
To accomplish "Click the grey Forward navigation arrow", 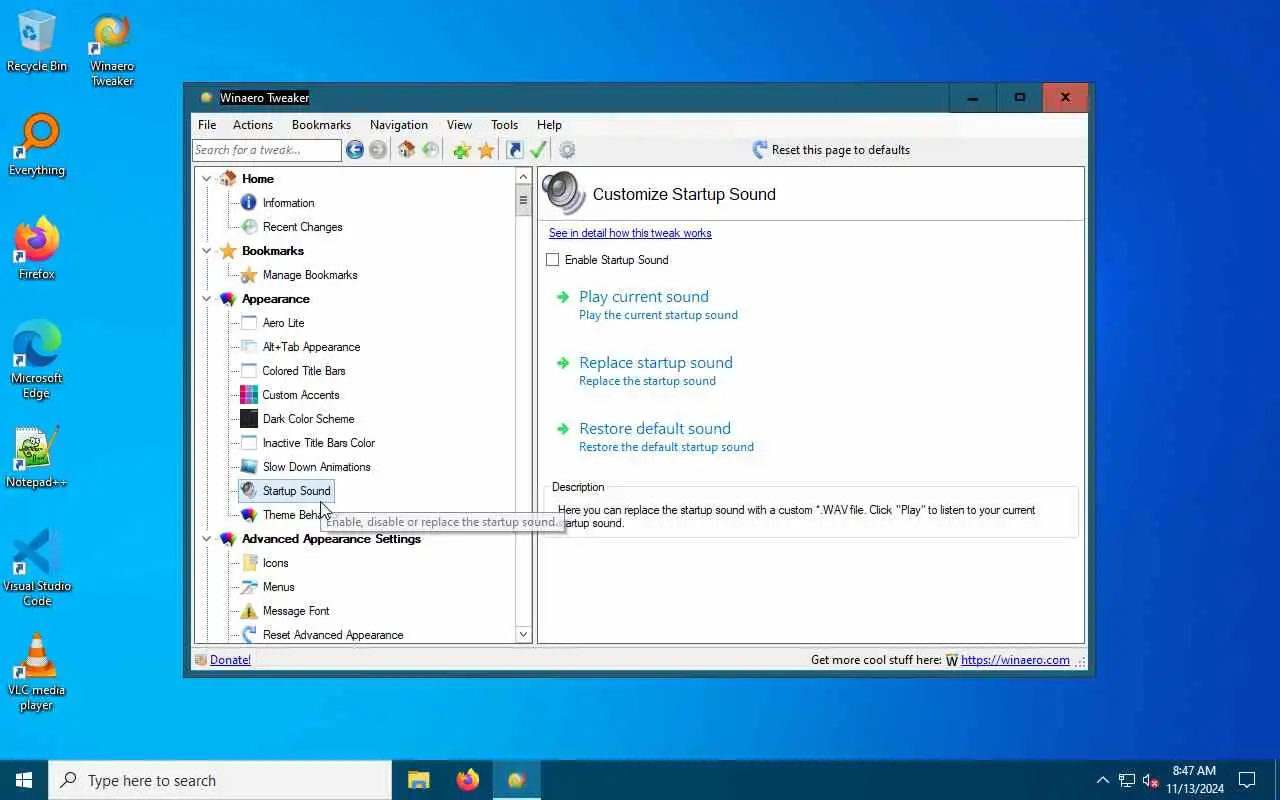I will 378,150.
